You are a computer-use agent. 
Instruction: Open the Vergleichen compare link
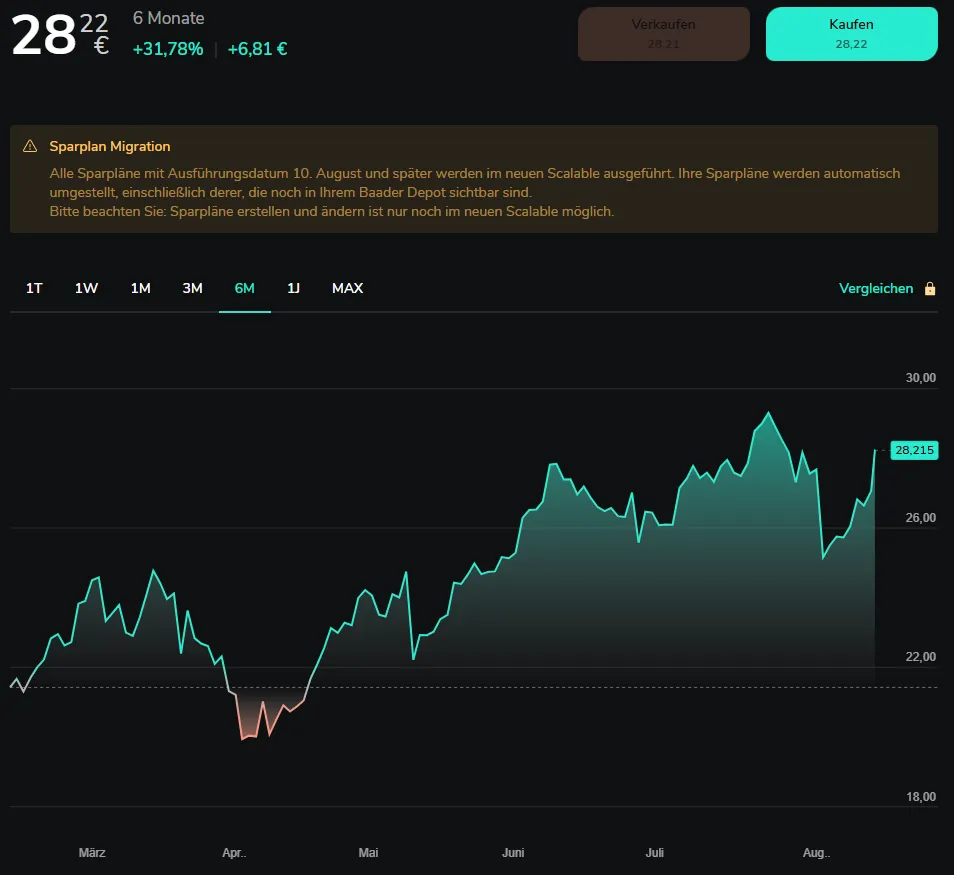point(876,288)
